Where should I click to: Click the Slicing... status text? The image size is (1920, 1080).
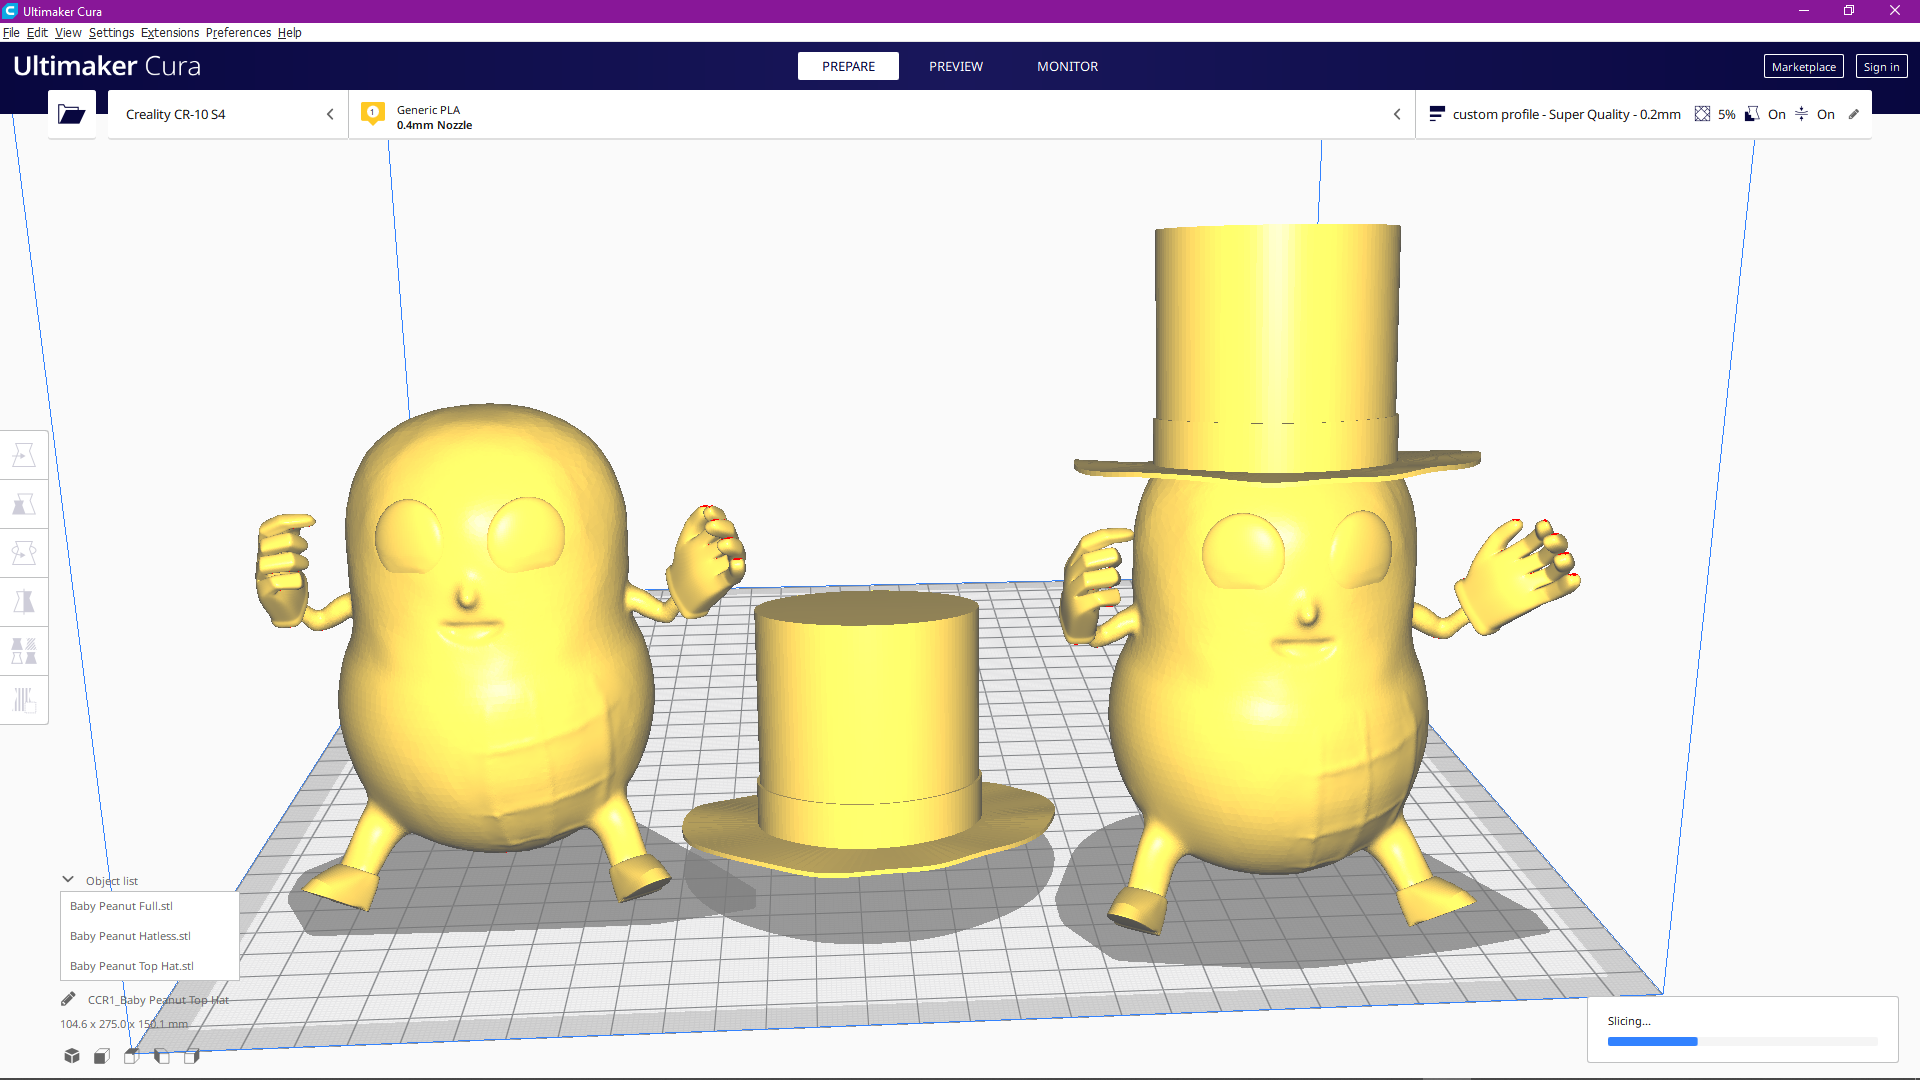click(x=1629, y=1021)
